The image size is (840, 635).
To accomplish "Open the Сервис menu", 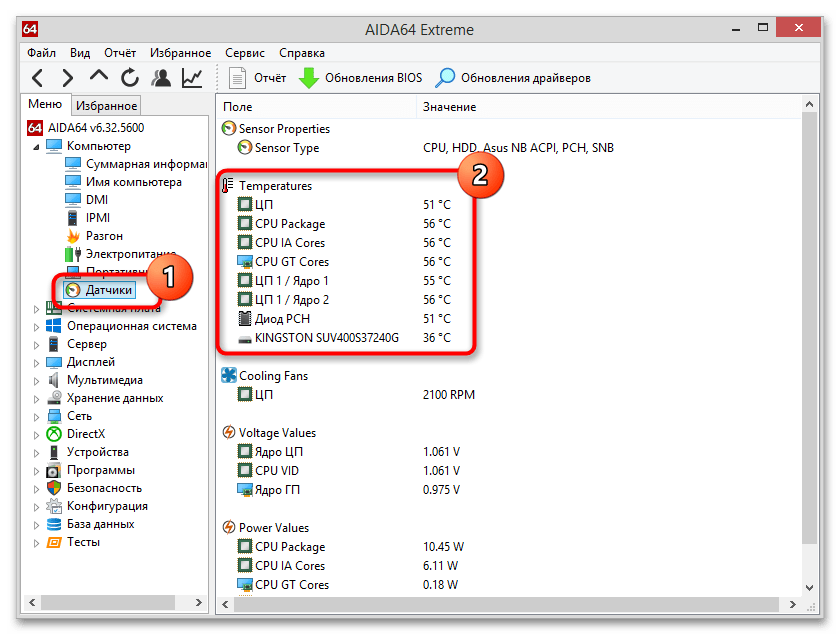I will click(245, 53).
